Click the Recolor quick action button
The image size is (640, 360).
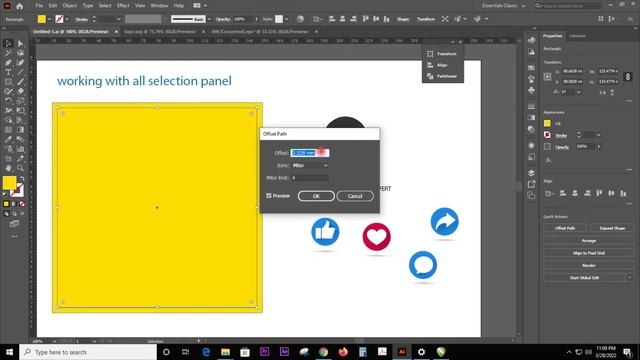click(x=589, y=265)
